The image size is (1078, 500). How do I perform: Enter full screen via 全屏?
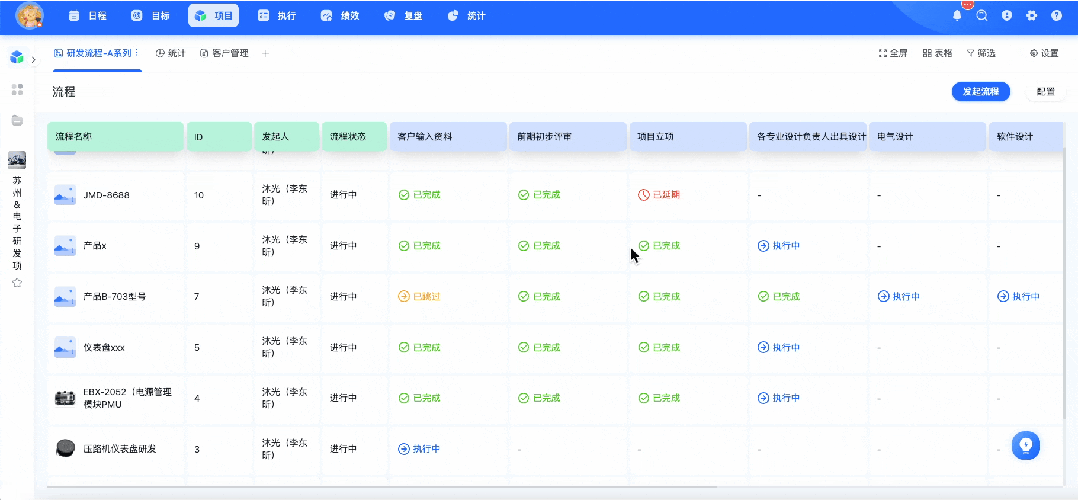893,53
